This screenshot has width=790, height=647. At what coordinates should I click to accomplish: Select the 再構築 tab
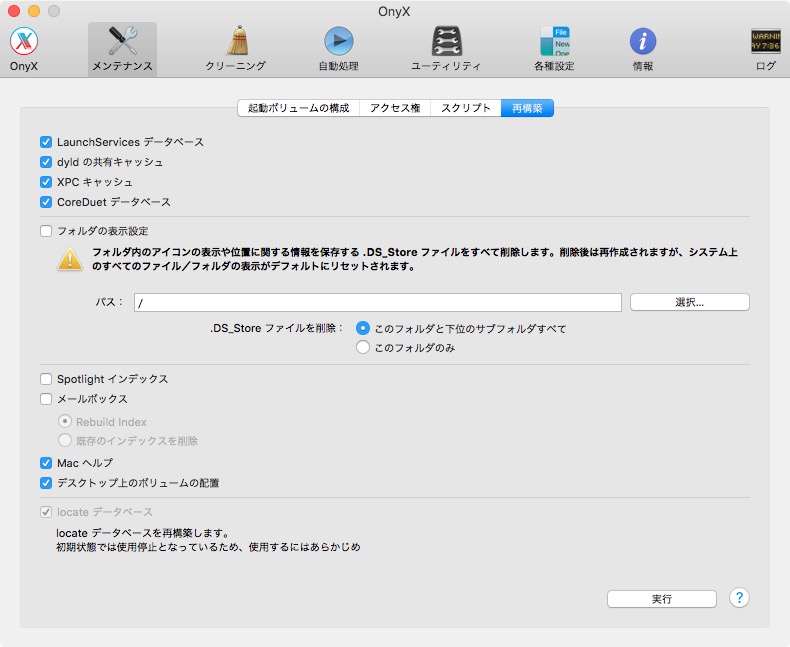pyautogui.click(x=527, y=108)
